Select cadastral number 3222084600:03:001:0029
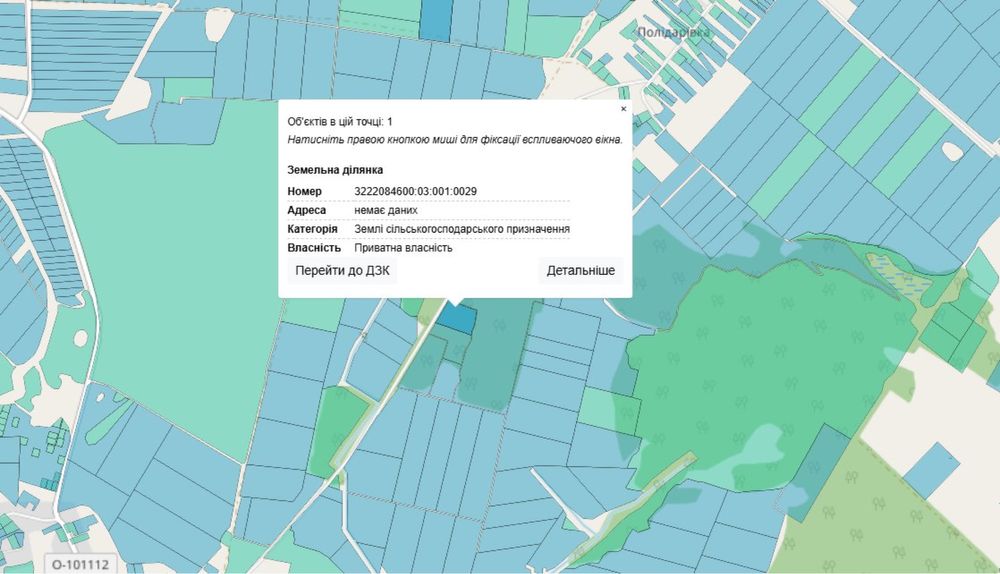The image size is (1000, 574). [x=415, y=191]
